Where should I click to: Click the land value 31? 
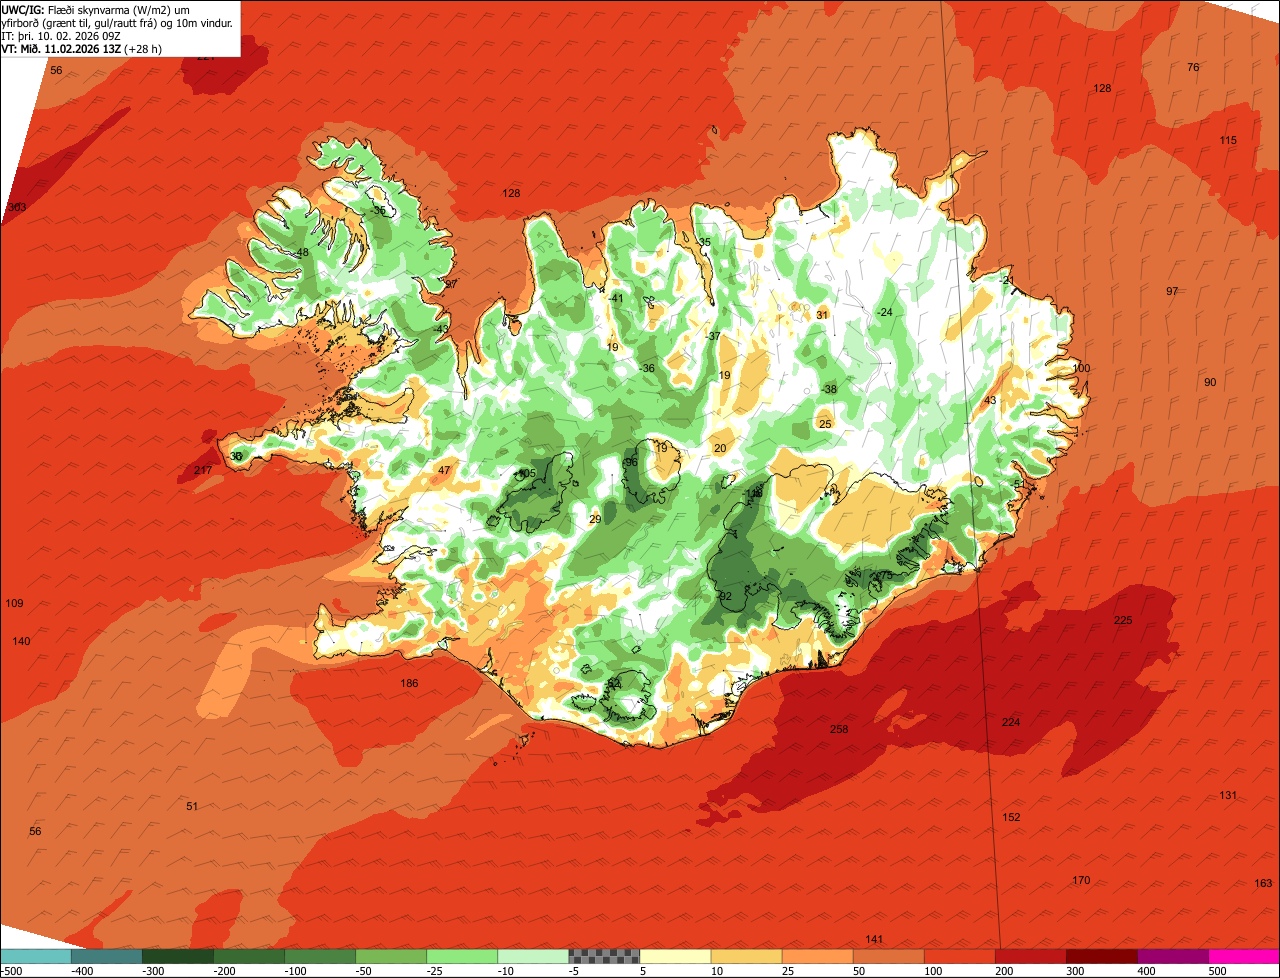point(822,315)
